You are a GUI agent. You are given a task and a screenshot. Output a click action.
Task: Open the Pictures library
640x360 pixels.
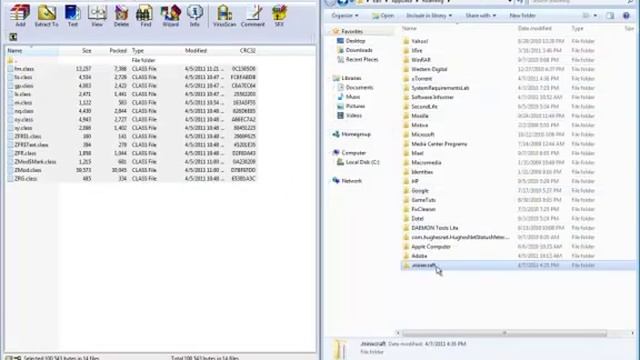pos(351,106)
